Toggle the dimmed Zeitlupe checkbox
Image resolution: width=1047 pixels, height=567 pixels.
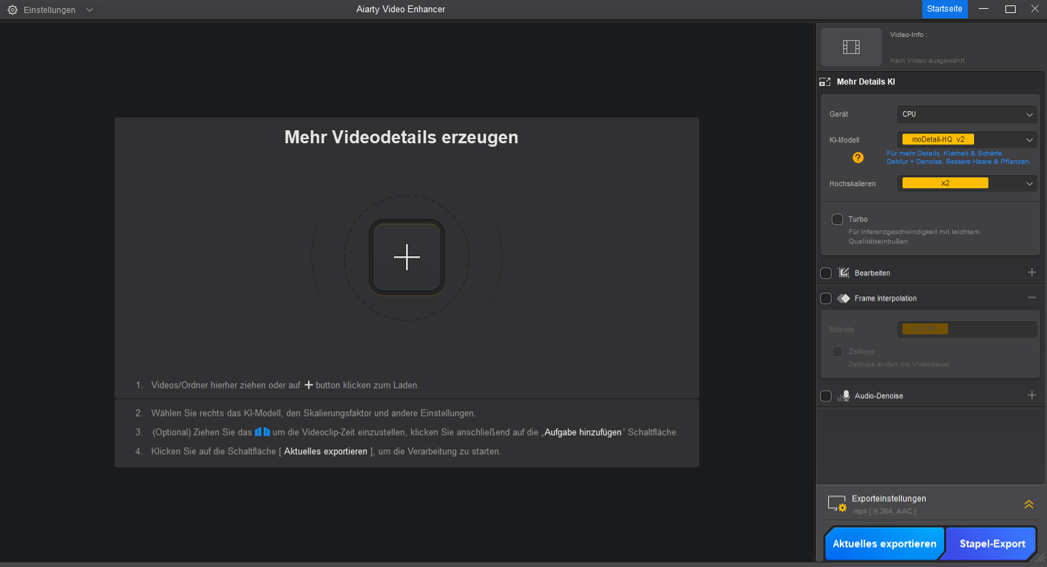pyautogui.click(x=837, y=351)
